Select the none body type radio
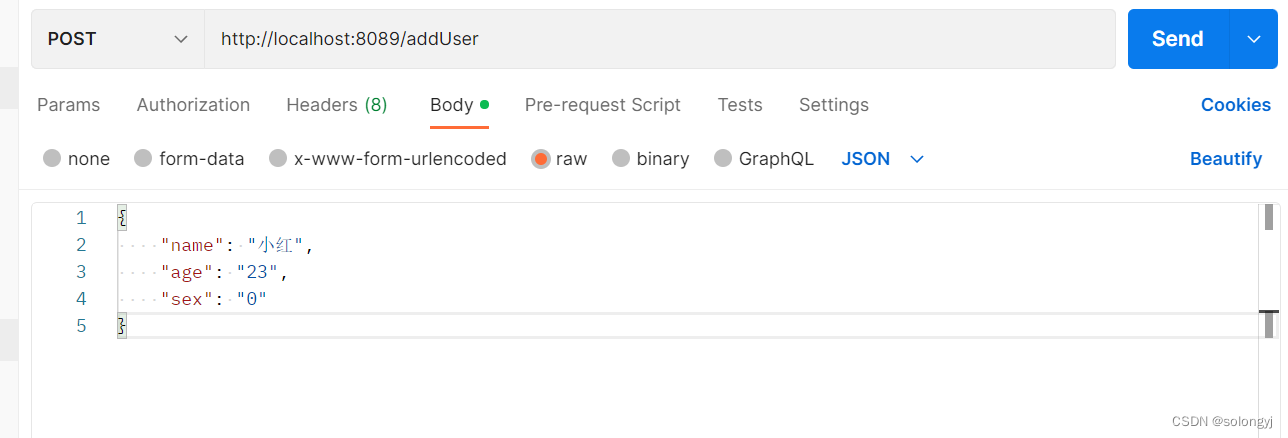 coord(52,158)
